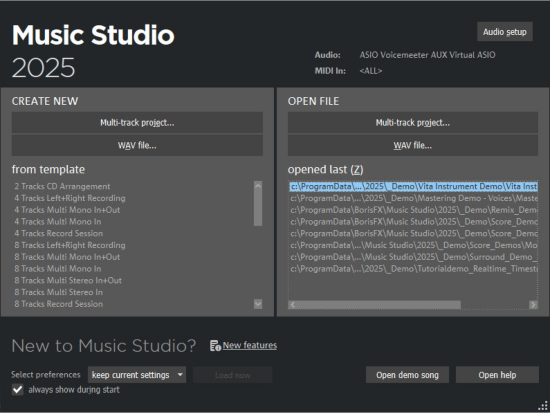
Task: Select template 4 Tracks Left+Right Recording
Action: coord(70,198)
